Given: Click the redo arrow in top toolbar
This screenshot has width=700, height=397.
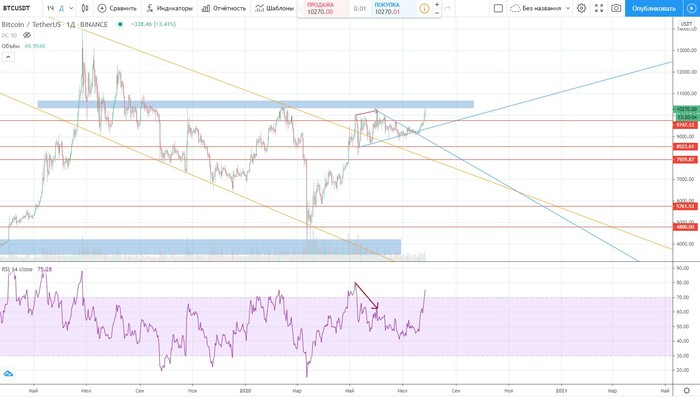Looking at the screenshot, I should click(447, 8).
